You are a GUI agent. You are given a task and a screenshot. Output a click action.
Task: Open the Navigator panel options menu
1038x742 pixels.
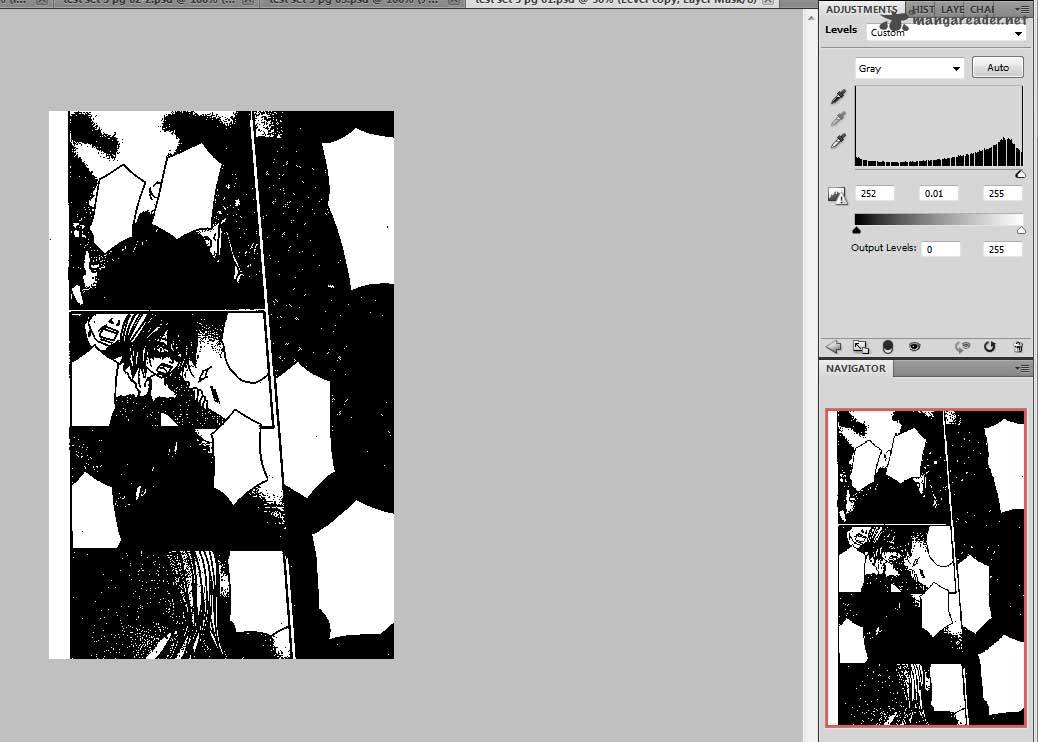click(x=1022, y=368)
